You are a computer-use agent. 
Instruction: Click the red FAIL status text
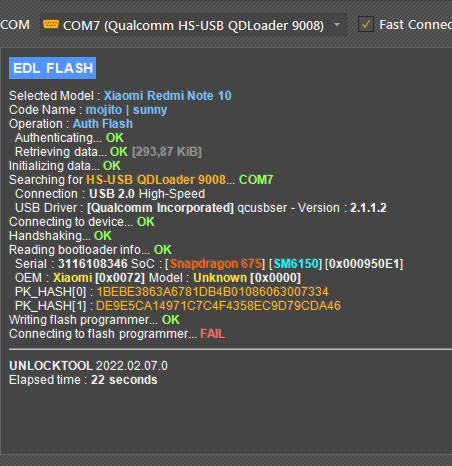(213, 334)
